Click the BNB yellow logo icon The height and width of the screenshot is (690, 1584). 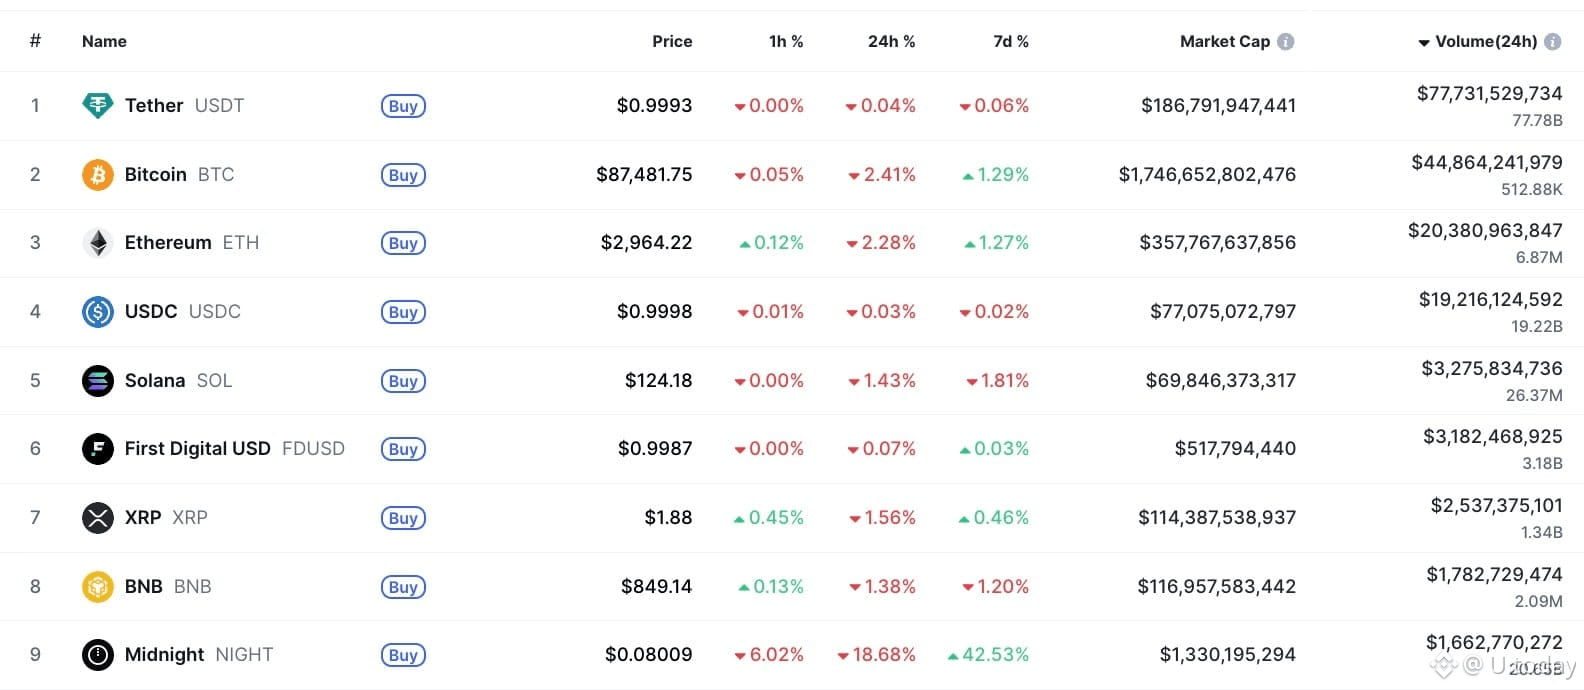97,587
